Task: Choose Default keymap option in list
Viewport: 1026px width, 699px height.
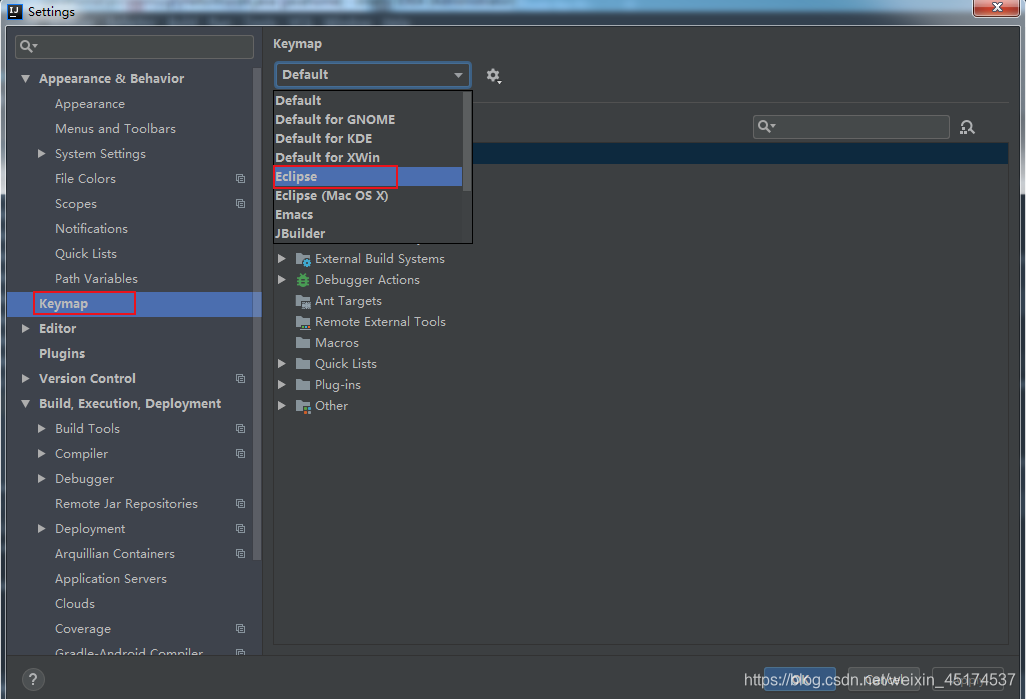Action: tap(368, 101)
